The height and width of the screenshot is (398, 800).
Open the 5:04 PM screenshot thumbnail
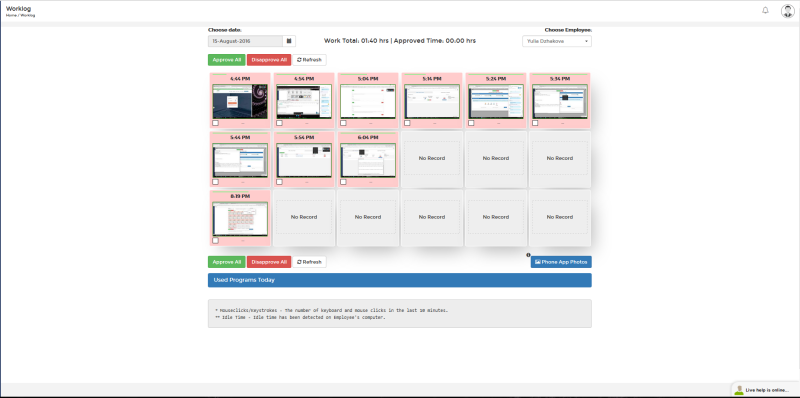(x=368, y=102)
